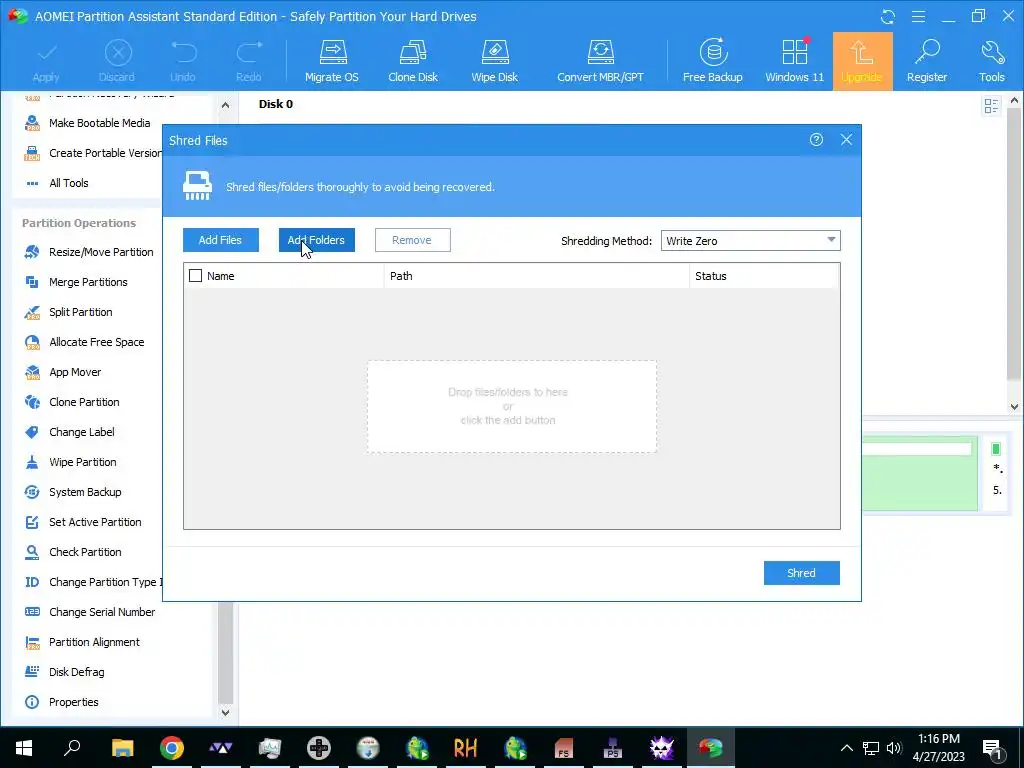Click the Properties info icon

(x=32, y=702)
